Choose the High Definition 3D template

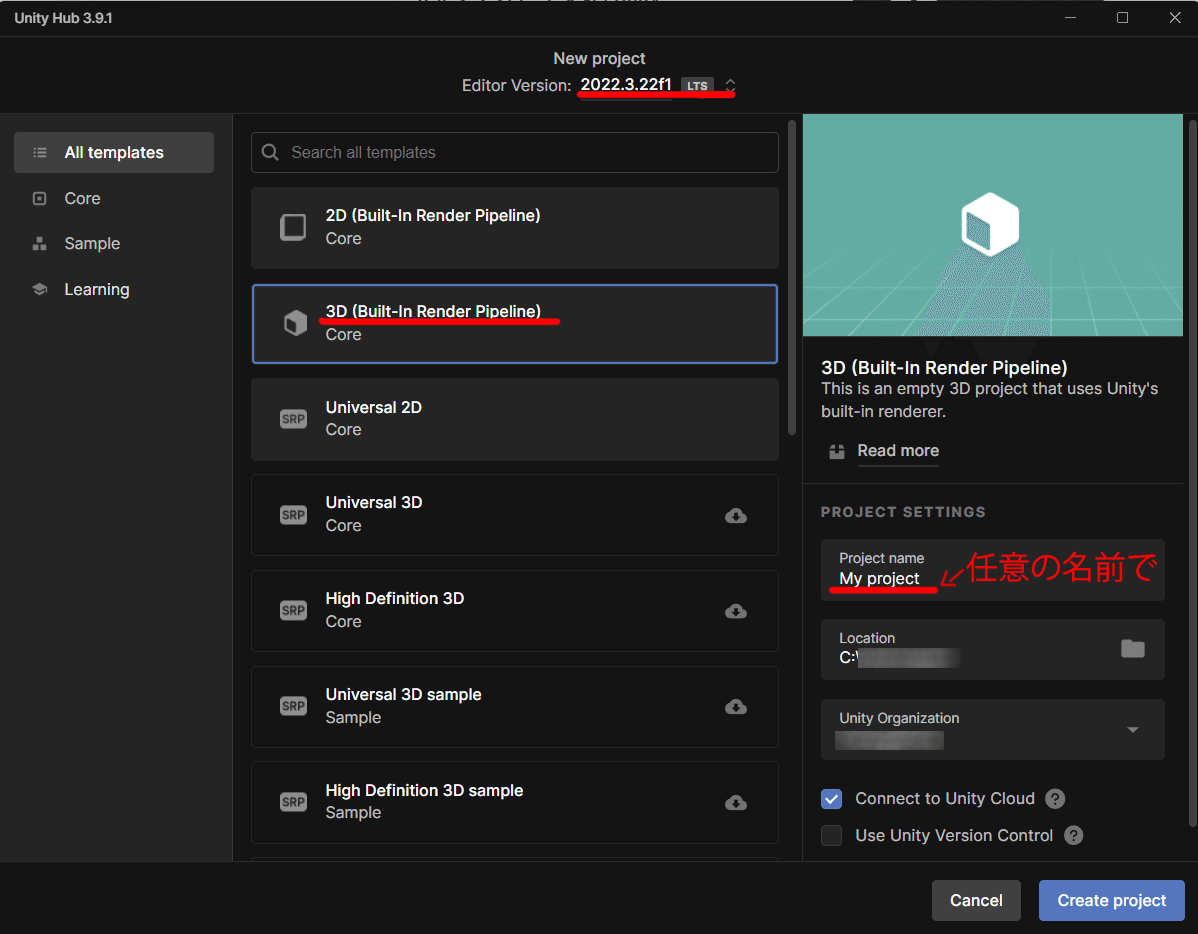[x=515, y=611]
